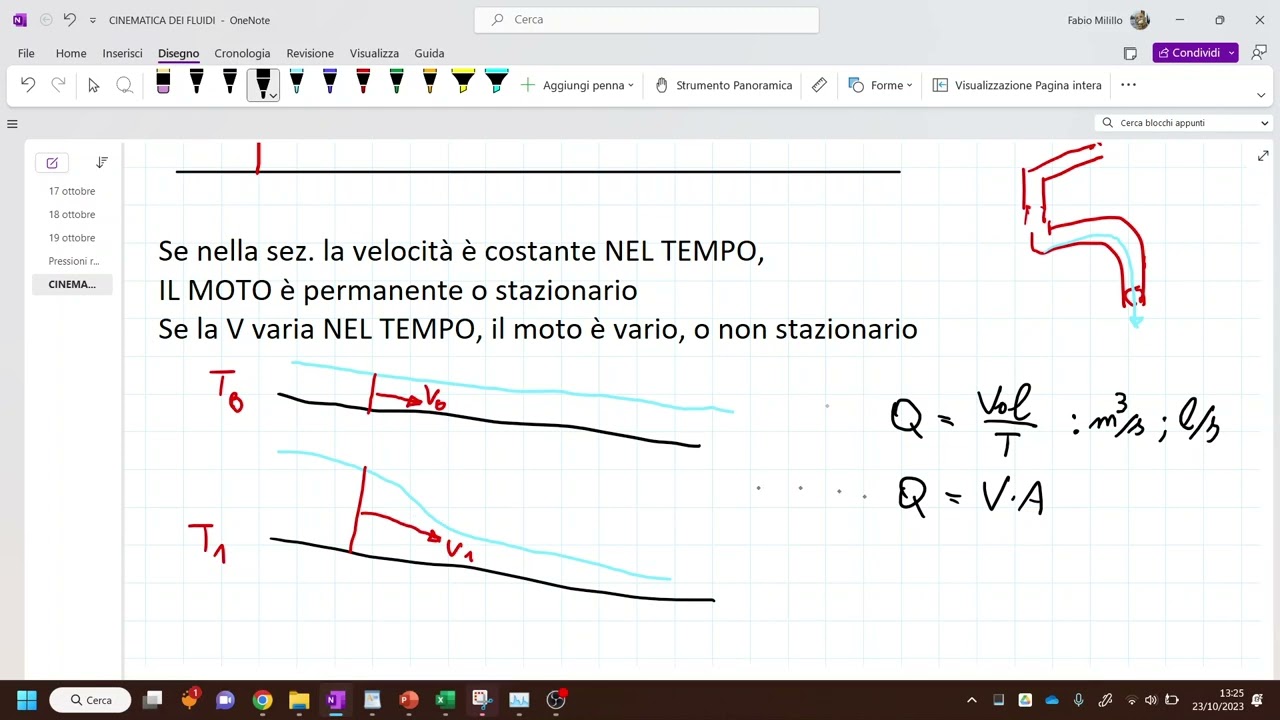Expand the page to full view with the diagonal arrow
The height and width of the screenshot is (720, 1280).
[1263, 156]
